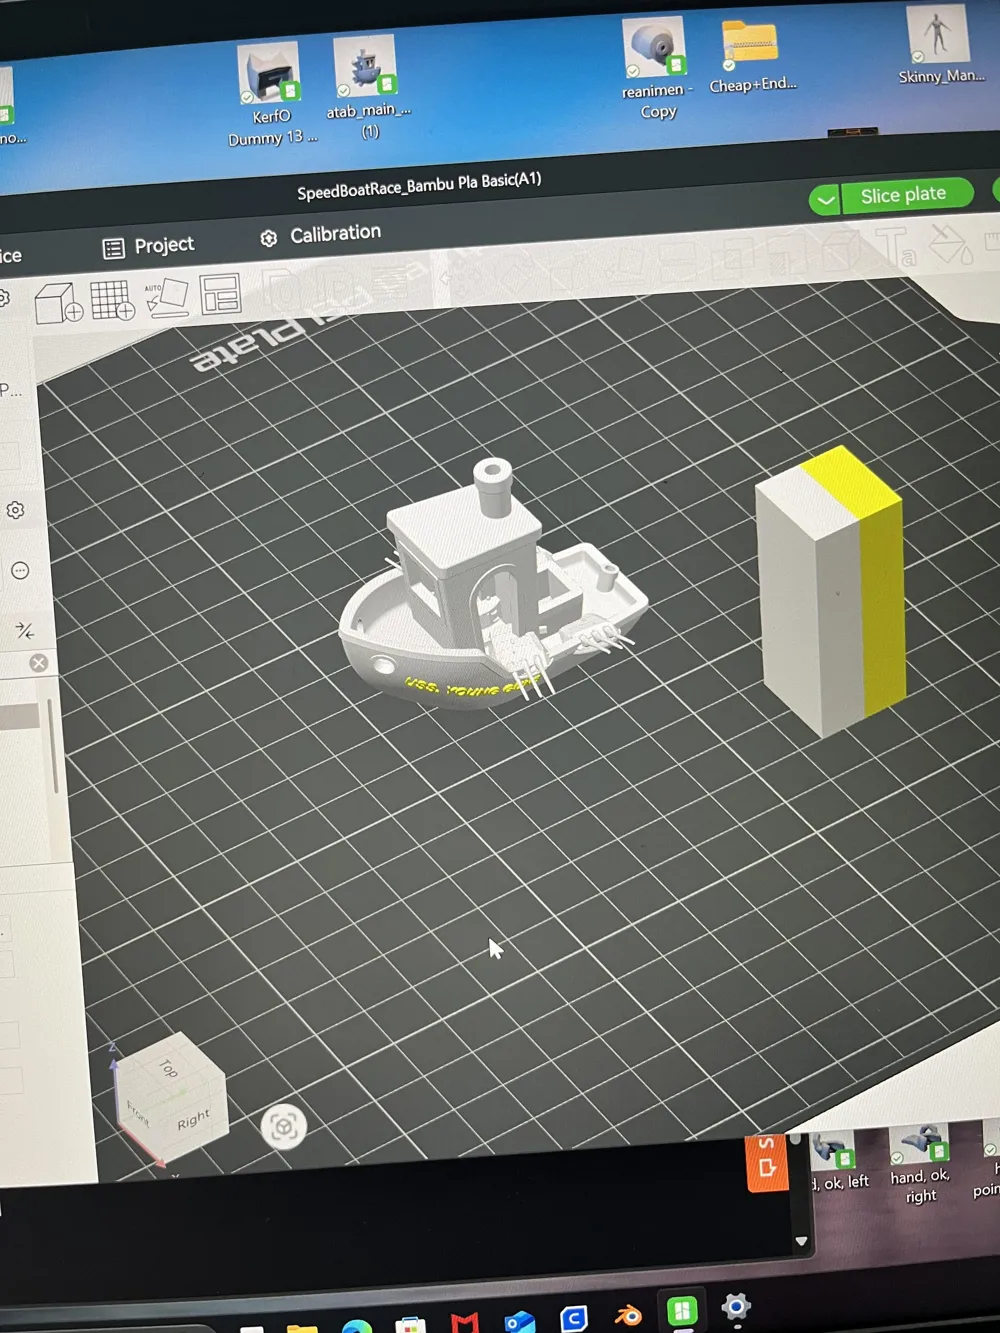Click the fit camera view icon
The image size is (1000, 1333).
283,1127
